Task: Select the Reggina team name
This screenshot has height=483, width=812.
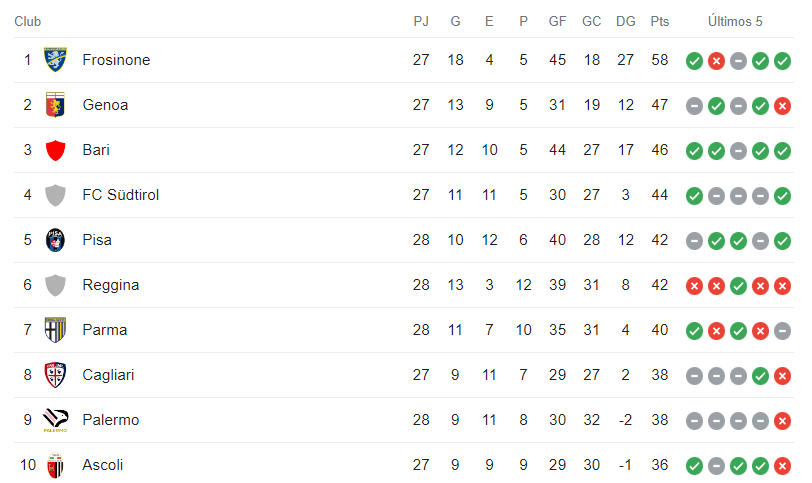Action: pos(110,285)
